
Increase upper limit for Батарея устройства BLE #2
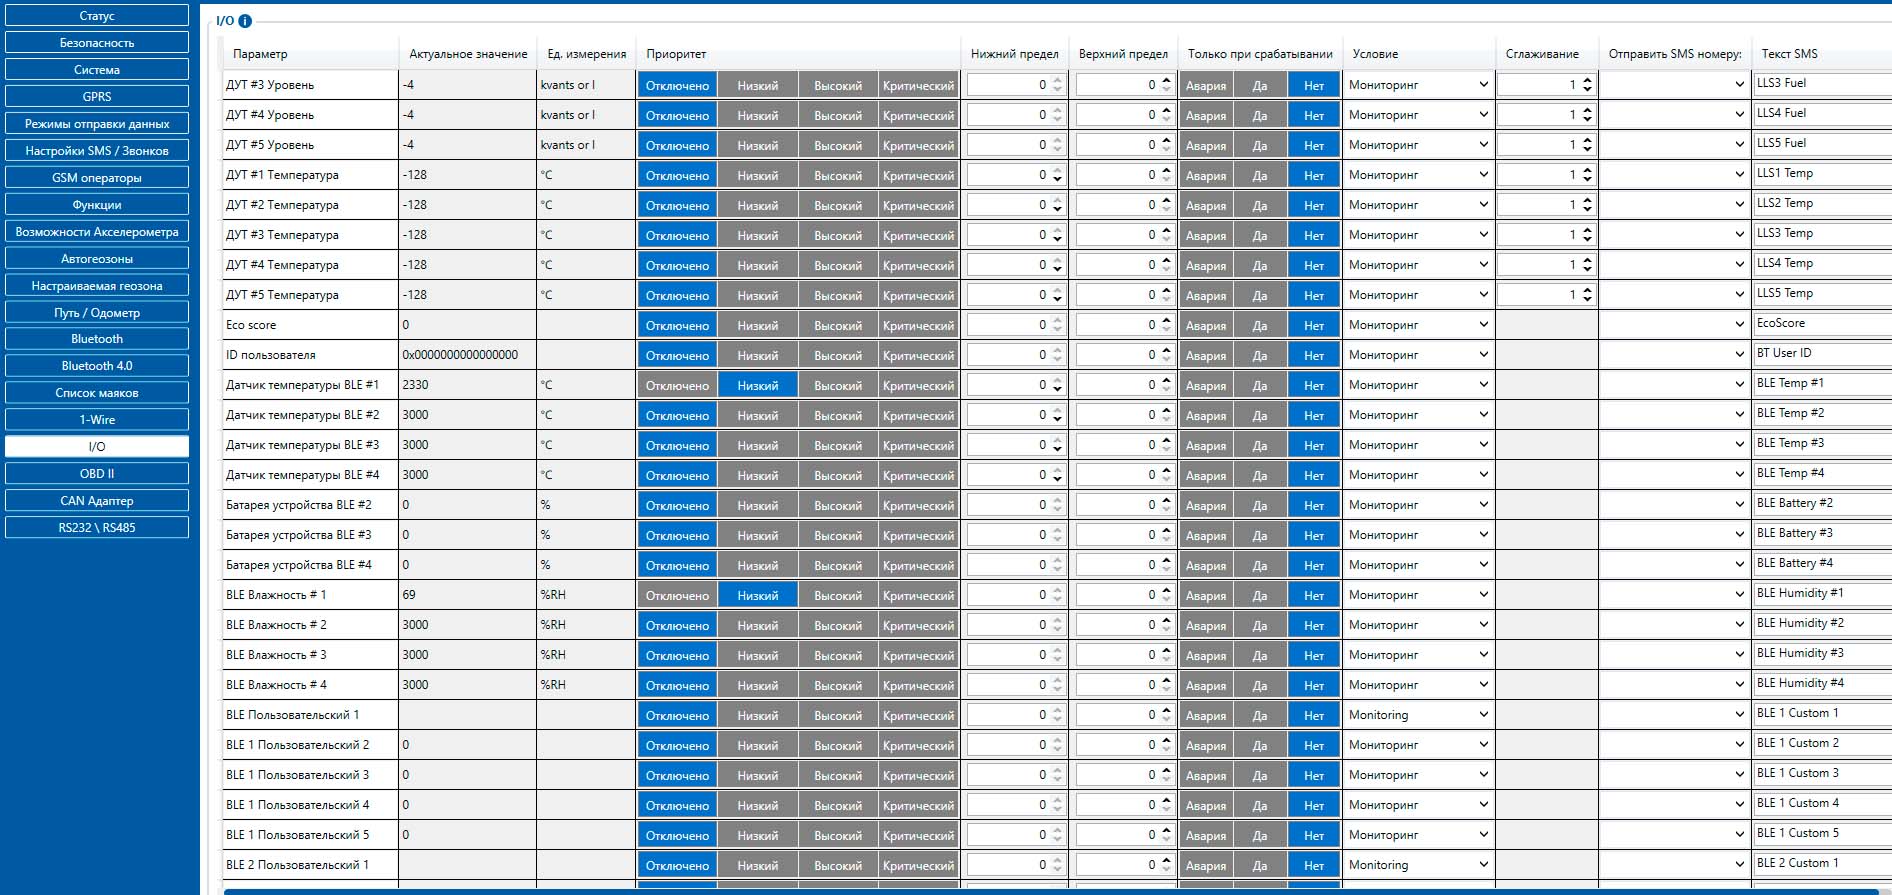pyautogui.click(x=1166, y=500)
